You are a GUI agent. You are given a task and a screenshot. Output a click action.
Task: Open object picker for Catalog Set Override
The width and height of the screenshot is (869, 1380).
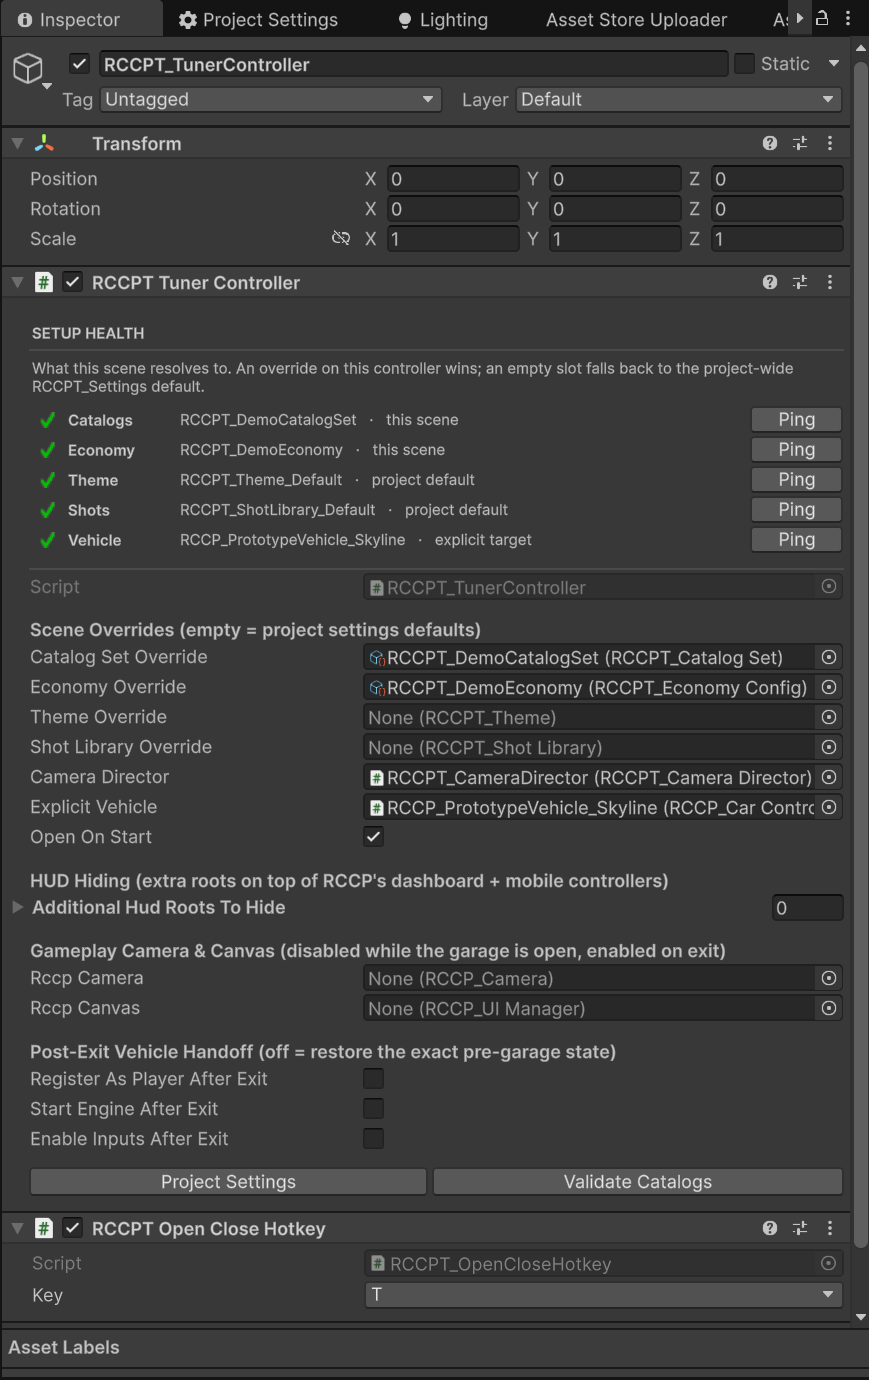[x=829, y=657]
